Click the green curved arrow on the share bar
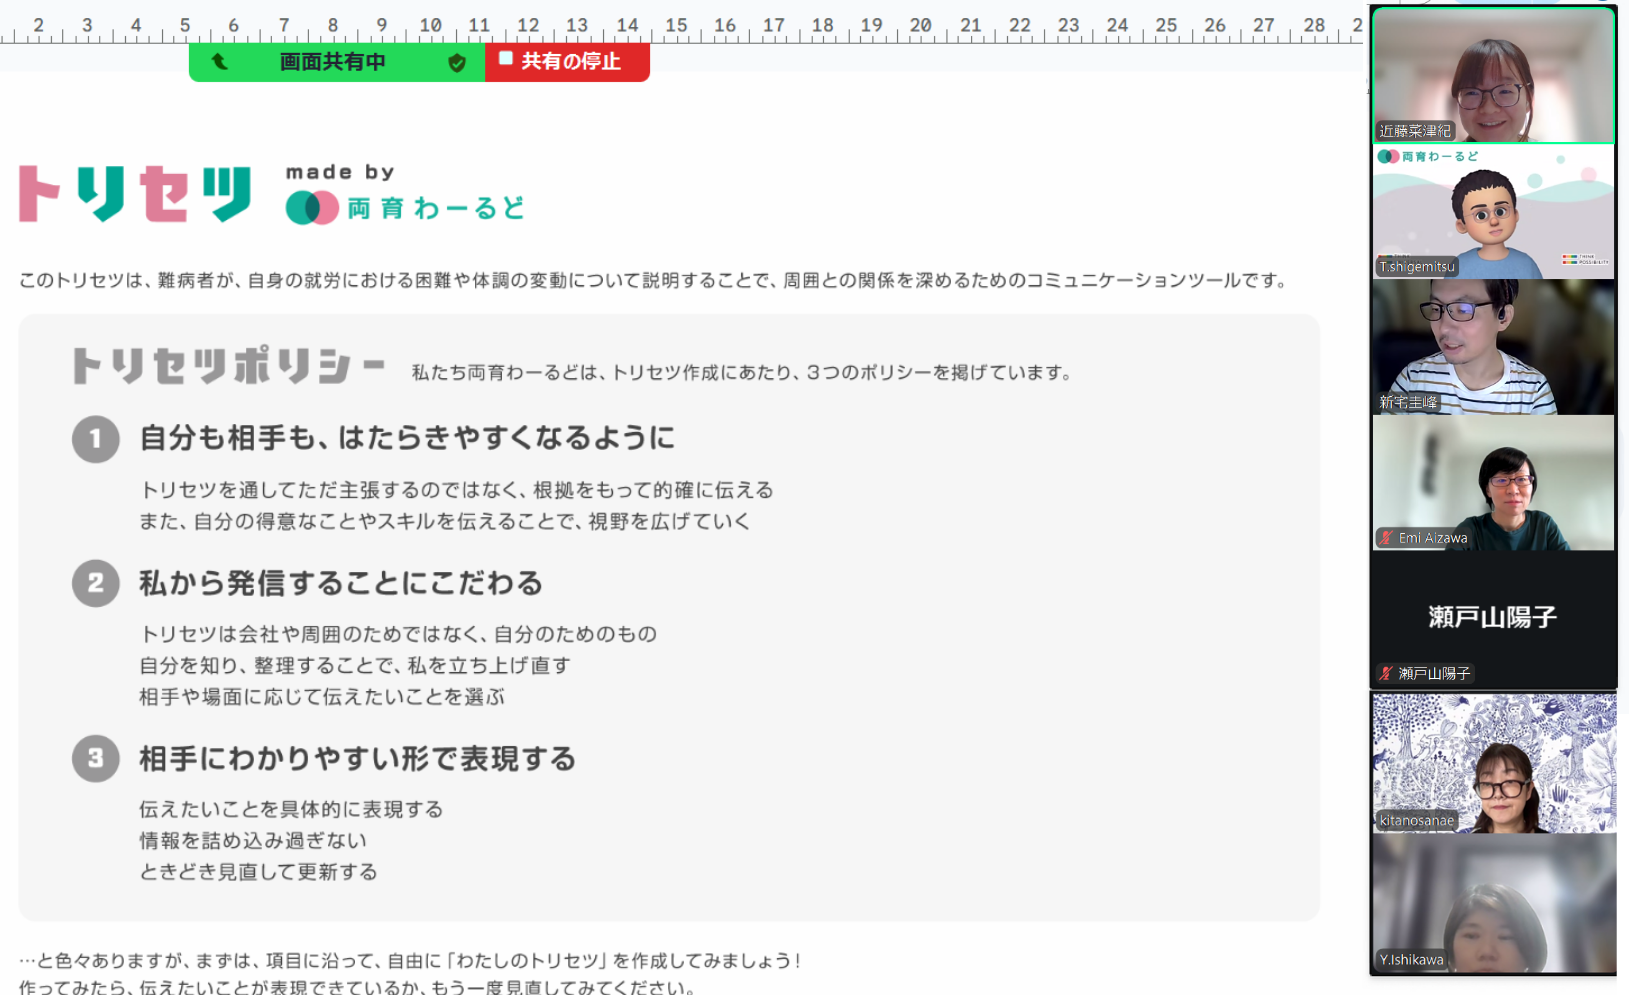 tap(219, 62)
